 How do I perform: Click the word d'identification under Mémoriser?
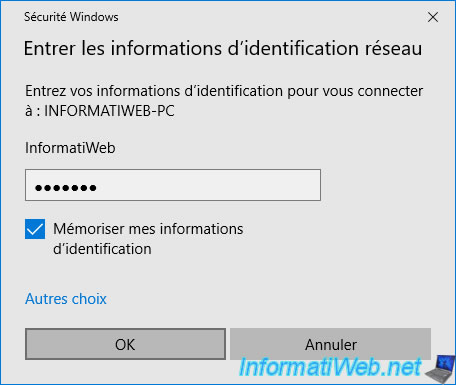click(102, 249)
